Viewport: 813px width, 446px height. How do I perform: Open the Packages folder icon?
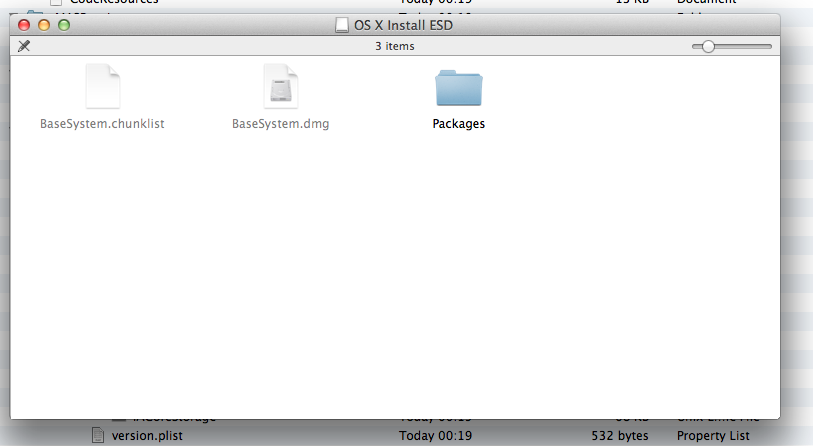[459, 88]
